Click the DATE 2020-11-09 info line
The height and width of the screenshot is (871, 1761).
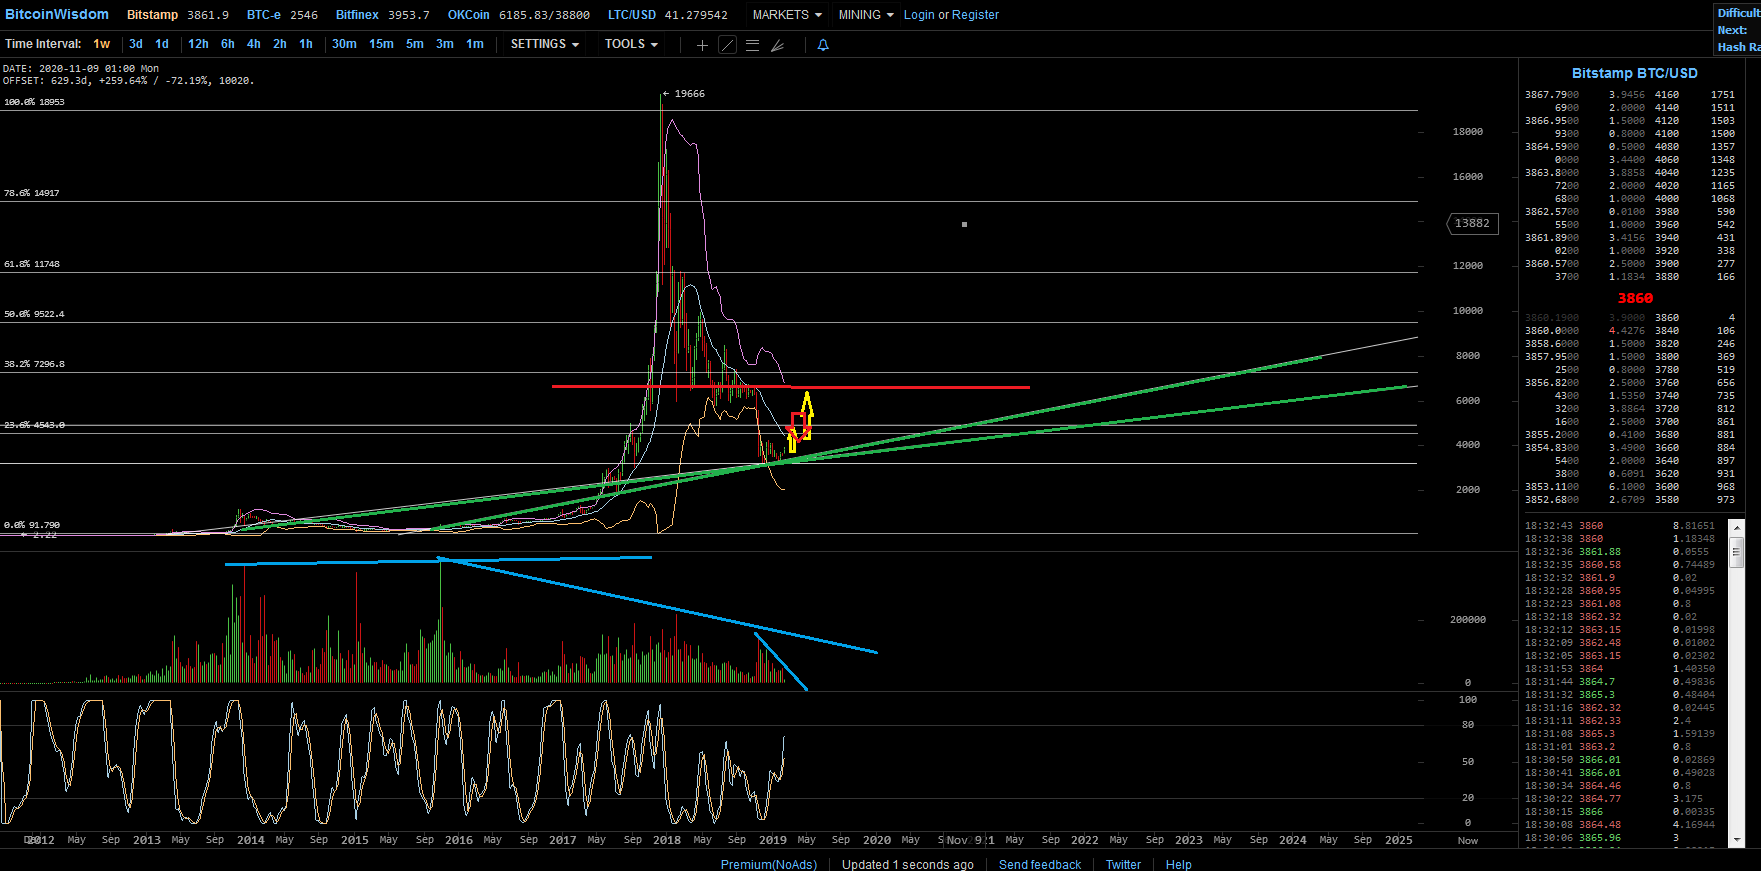[x=81, y=69]
